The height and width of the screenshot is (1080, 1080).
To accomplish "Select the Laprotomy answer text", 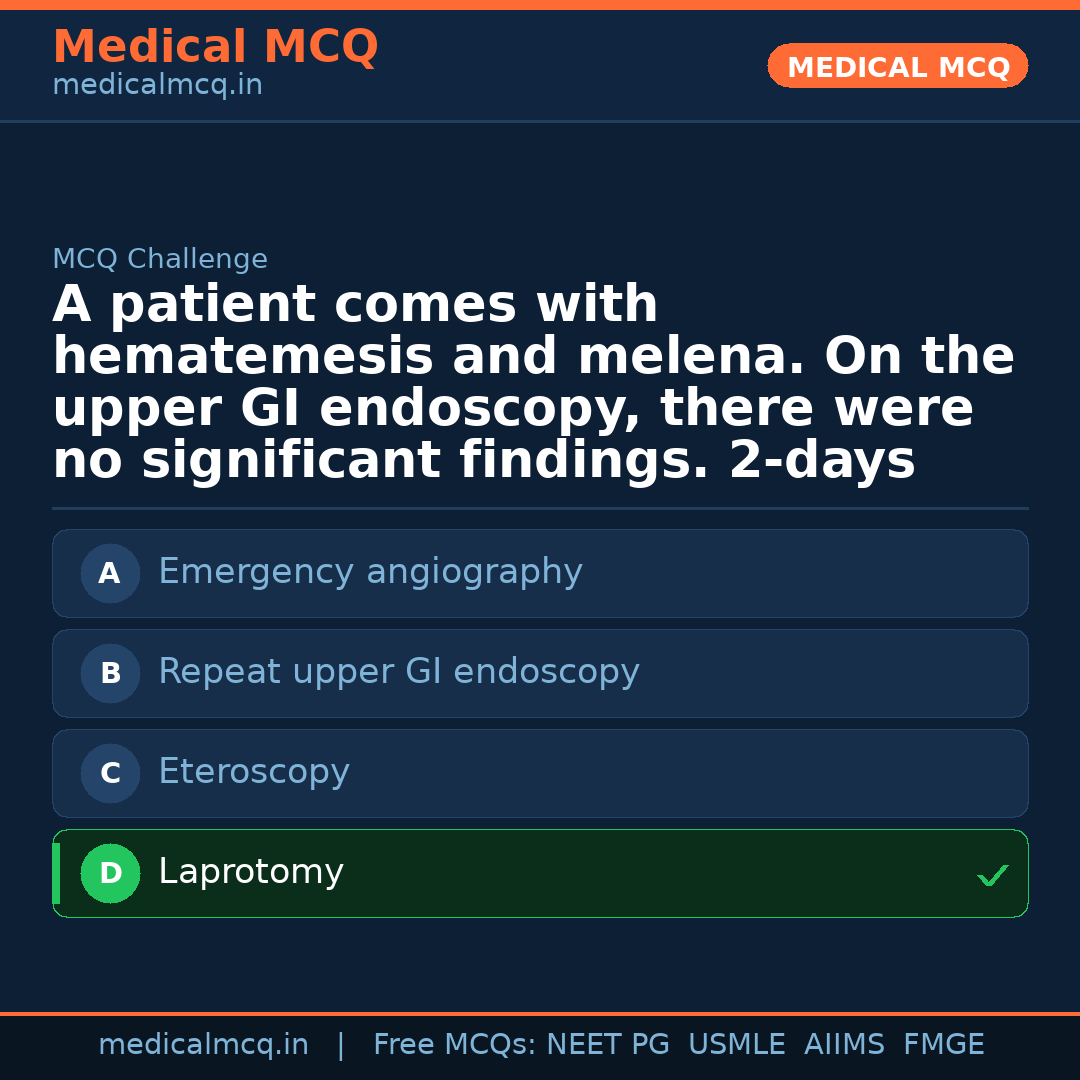I will pyautogui.click(x=251, y=872).
